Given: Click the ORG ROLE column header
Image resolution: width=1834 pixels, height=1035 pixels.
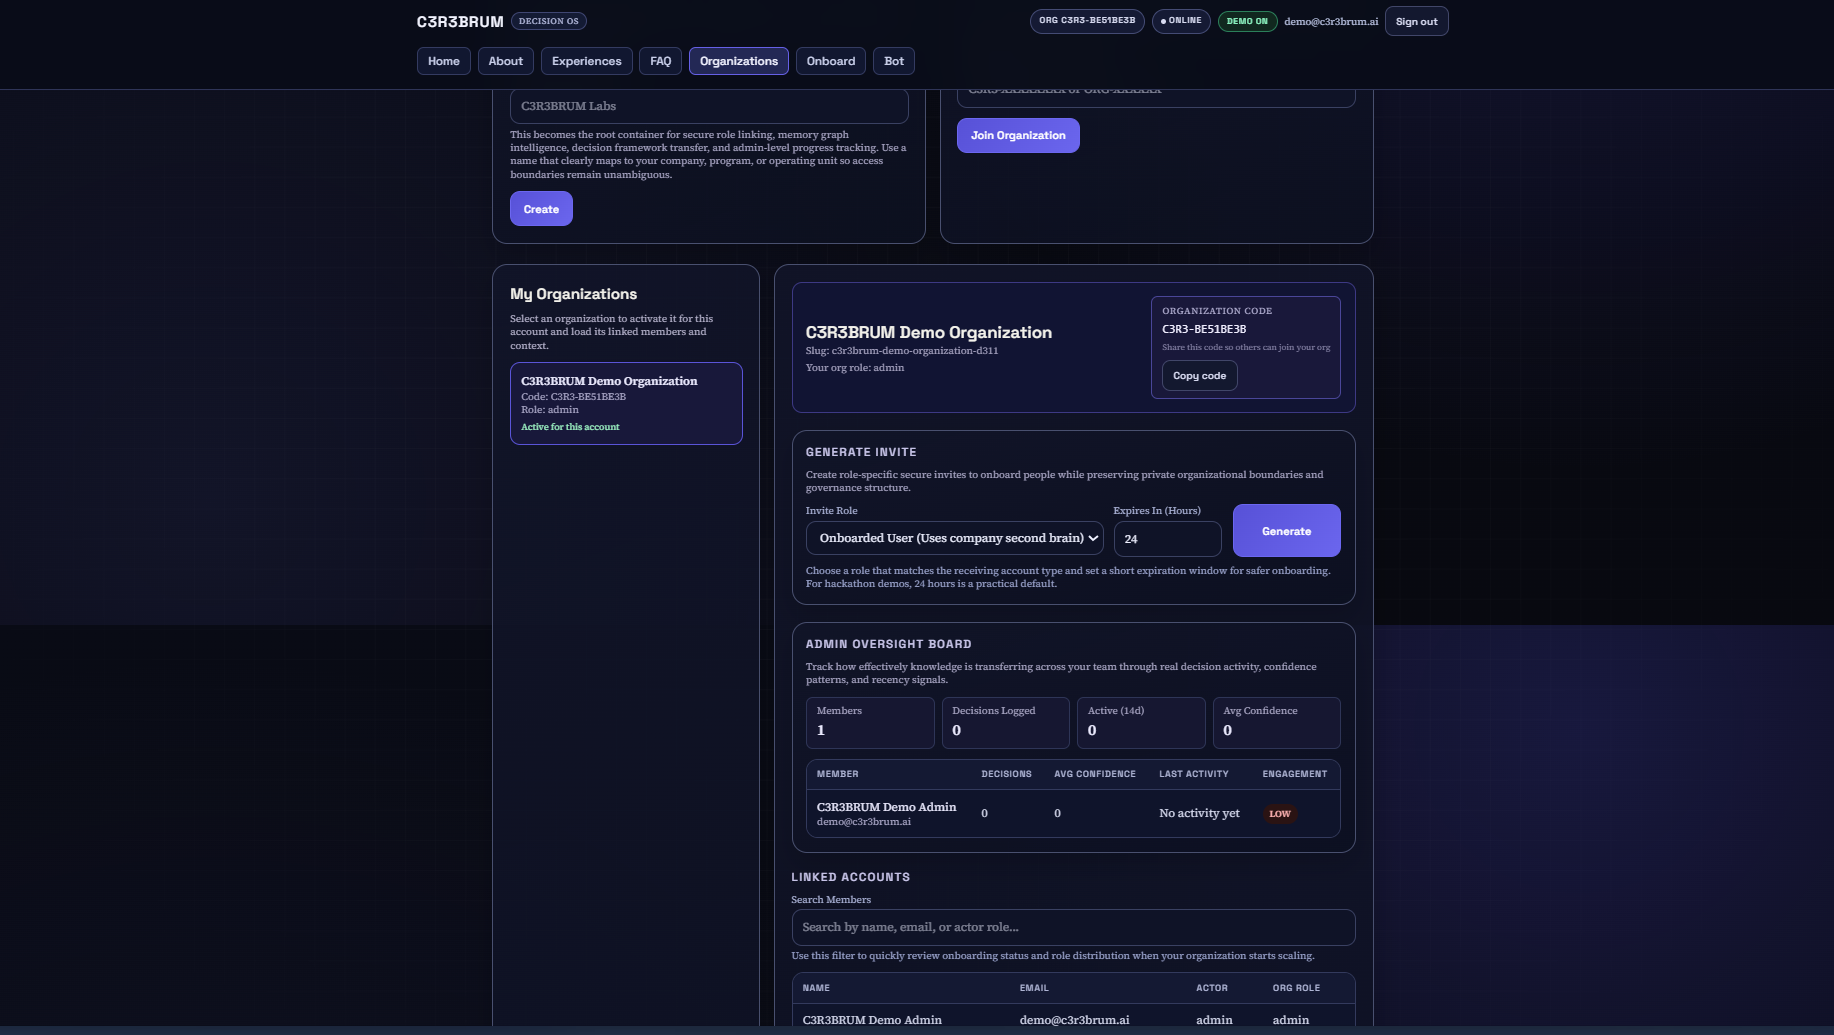Looking at the screenshot, I should 1296,988.
